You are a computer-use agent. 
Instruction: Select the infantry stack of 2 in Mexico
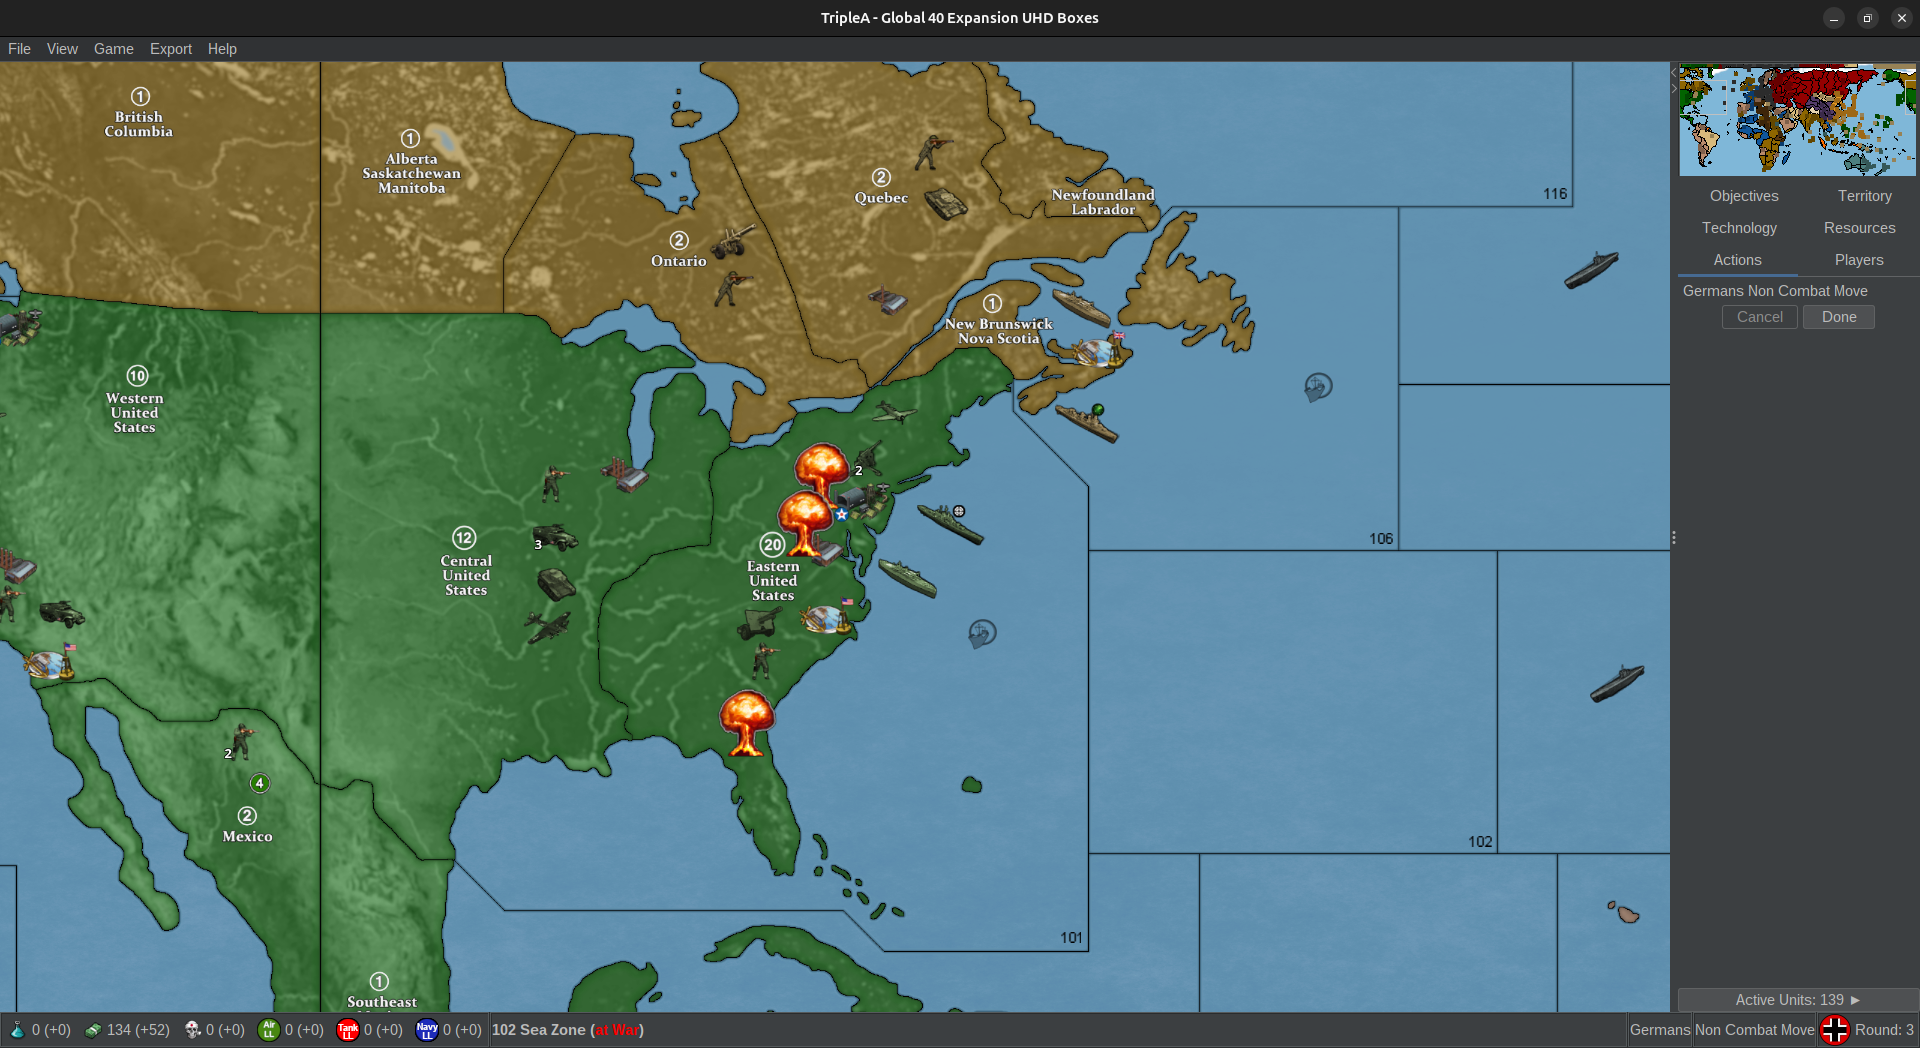click(240, 742)
